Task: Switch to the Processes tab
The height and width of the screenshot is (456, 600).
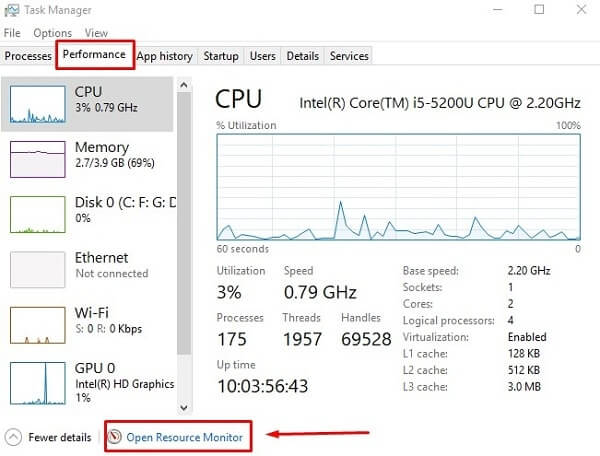Action: pos(28,56)
